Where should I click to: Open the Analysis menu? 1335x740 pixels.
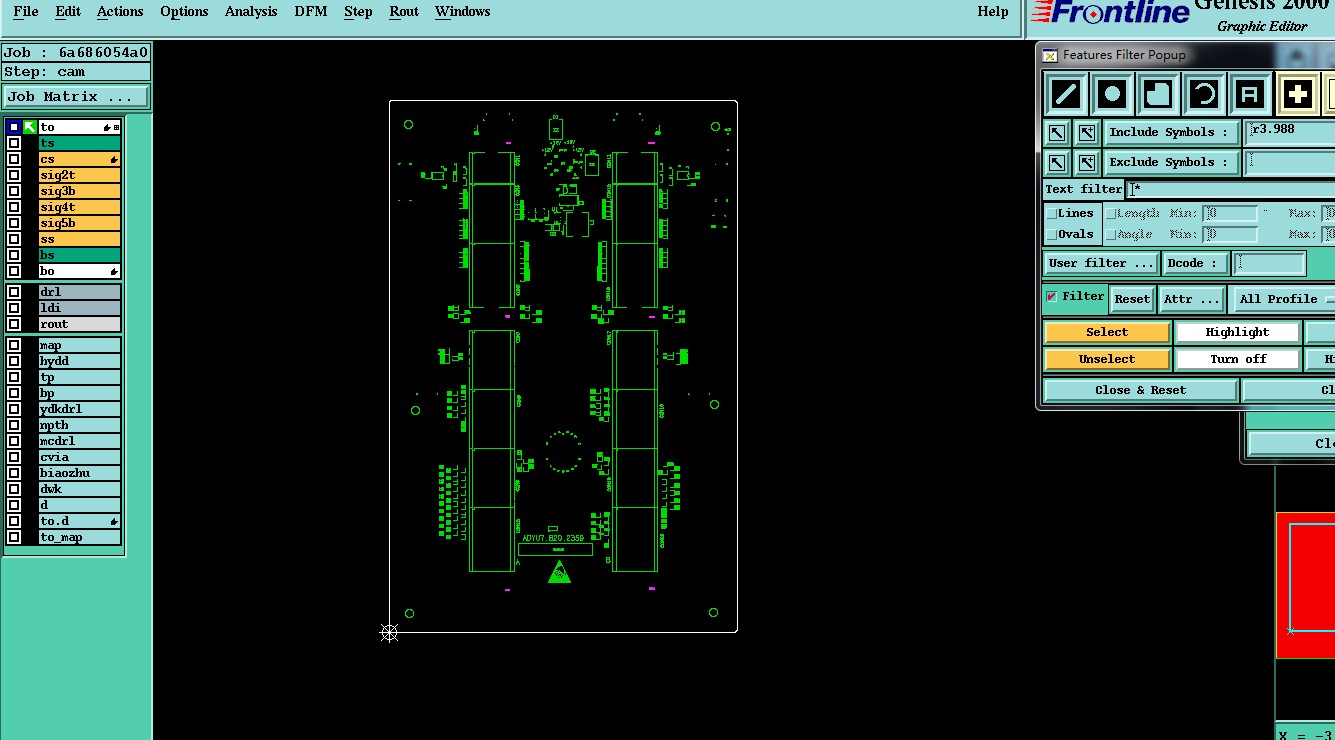[x=251, y=12]
